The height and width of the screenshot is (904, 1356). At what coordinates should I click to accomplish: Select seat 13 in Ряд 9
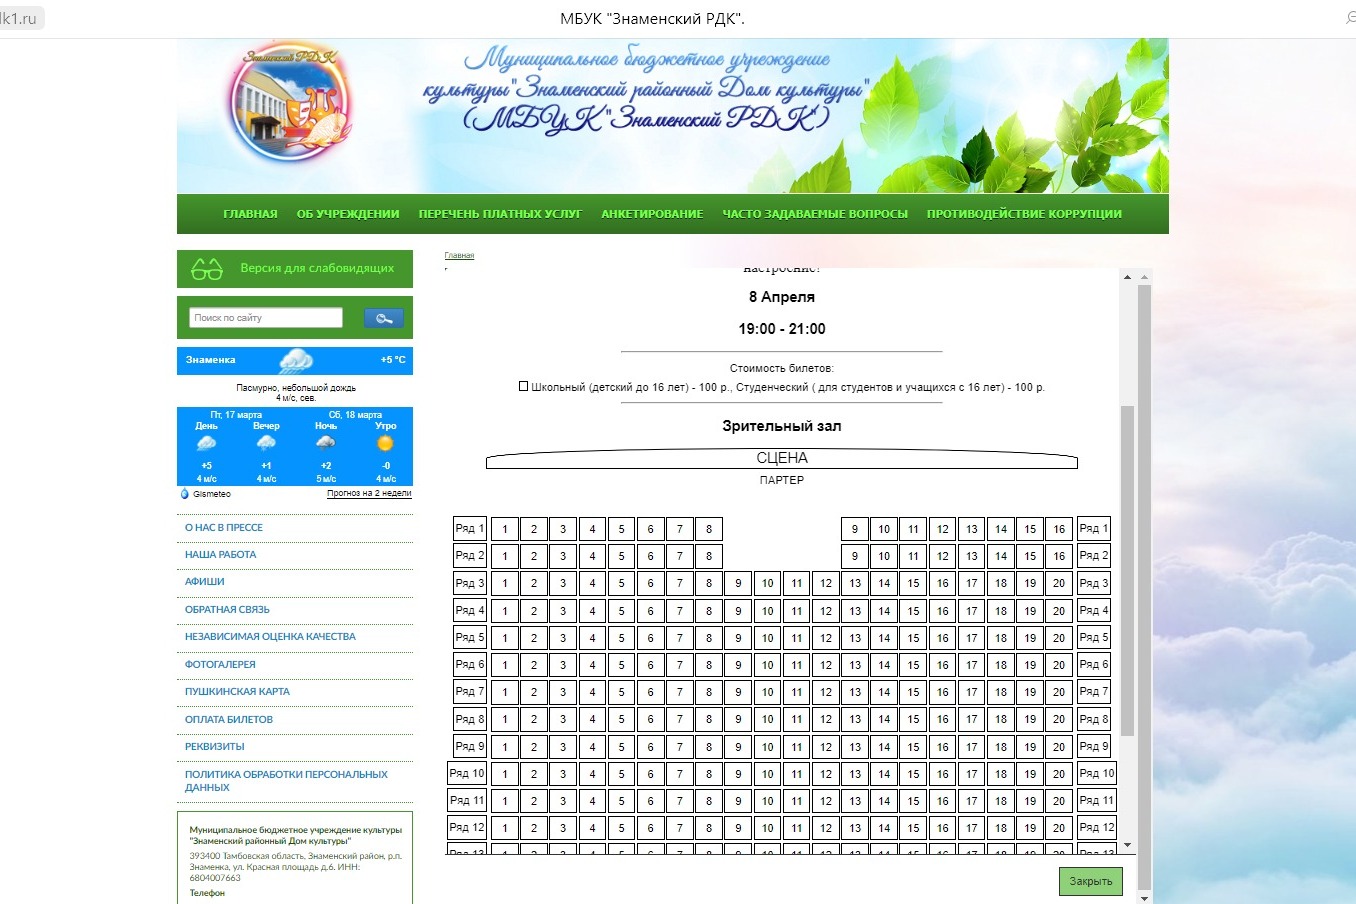click(x=855, y=747)
